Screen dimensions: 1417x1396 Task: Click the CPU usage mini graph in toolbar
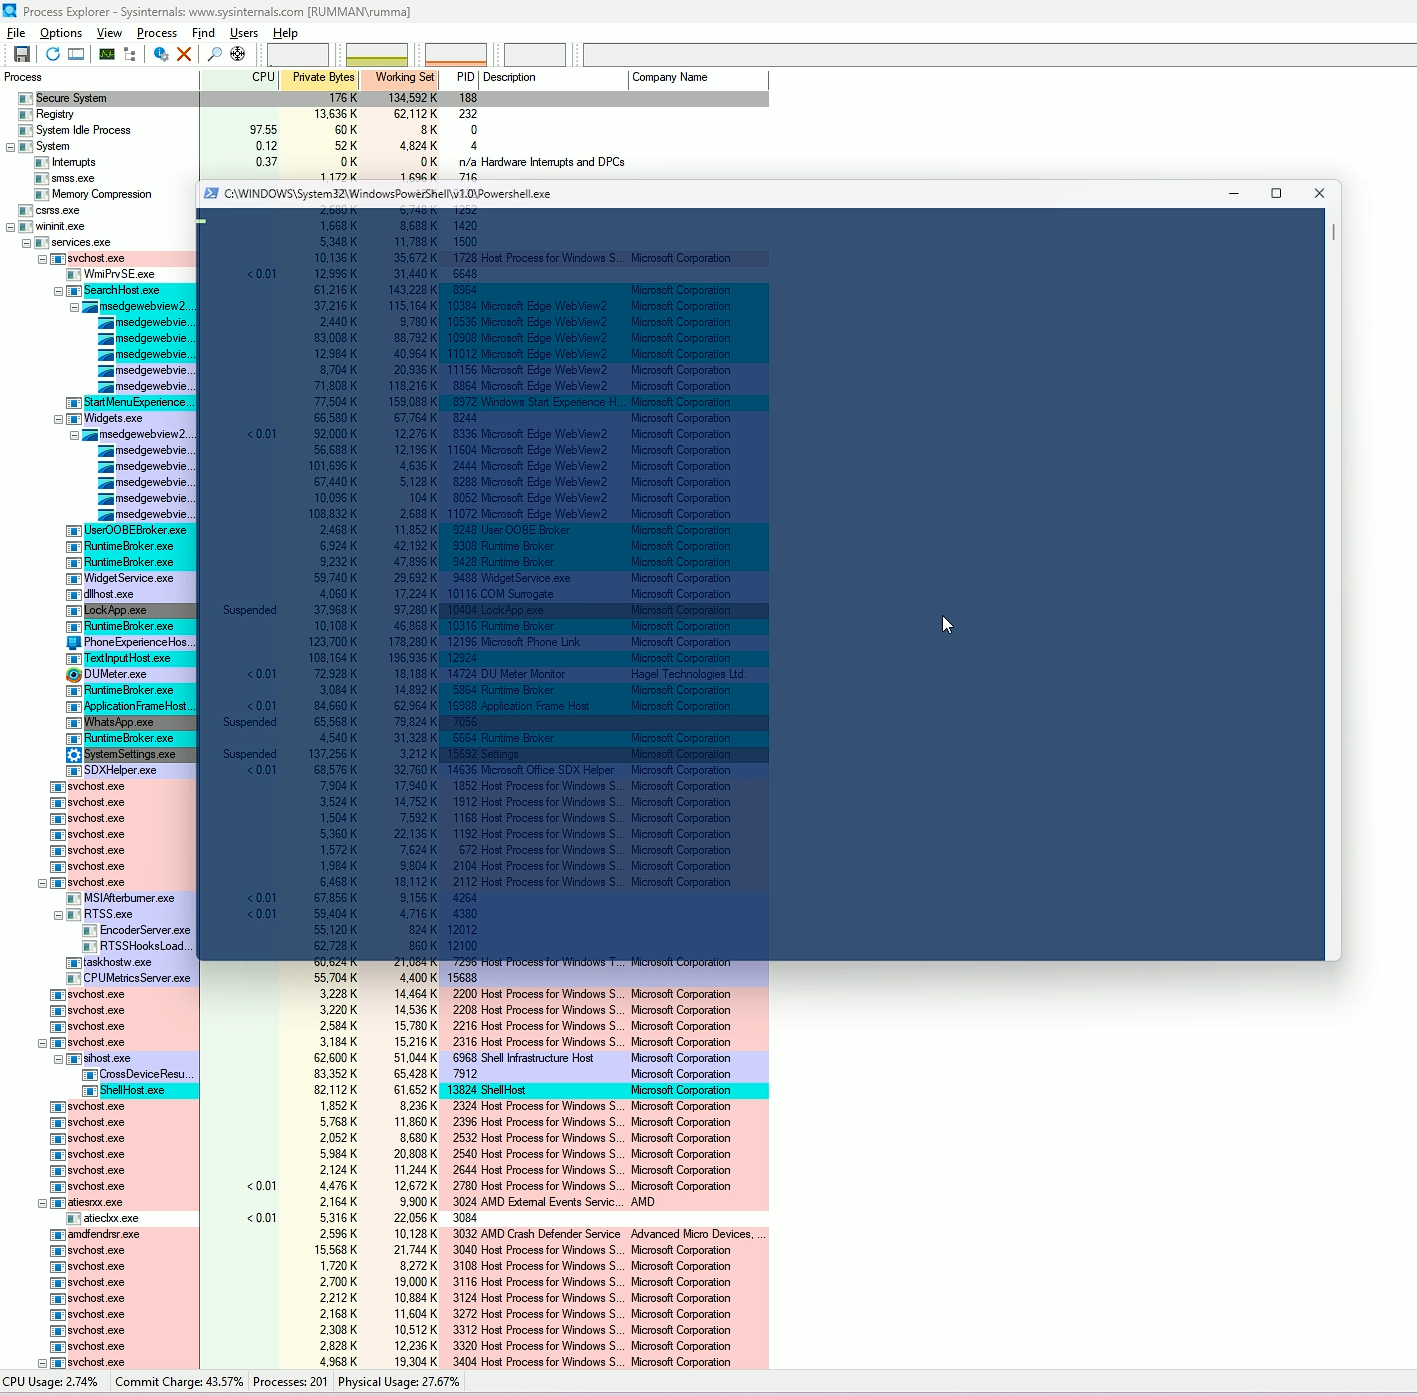(x=298, y=54)
